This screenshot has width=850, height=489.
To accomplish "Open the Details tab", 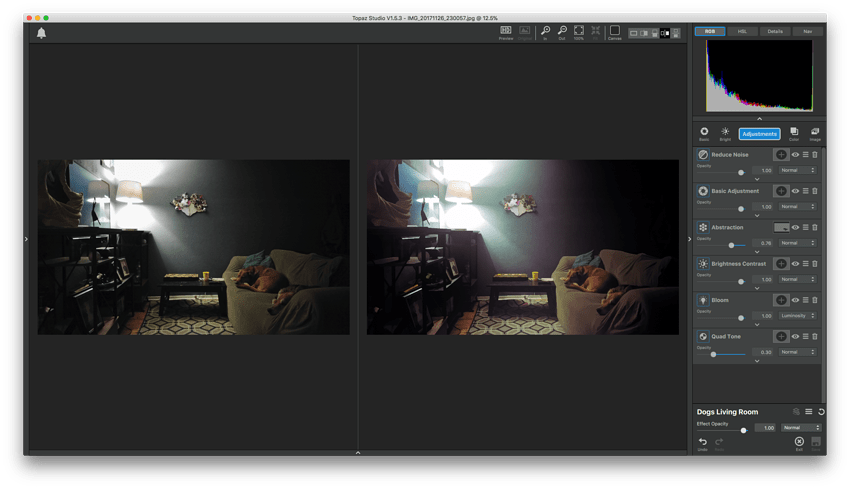I will [x=775, y=31].
